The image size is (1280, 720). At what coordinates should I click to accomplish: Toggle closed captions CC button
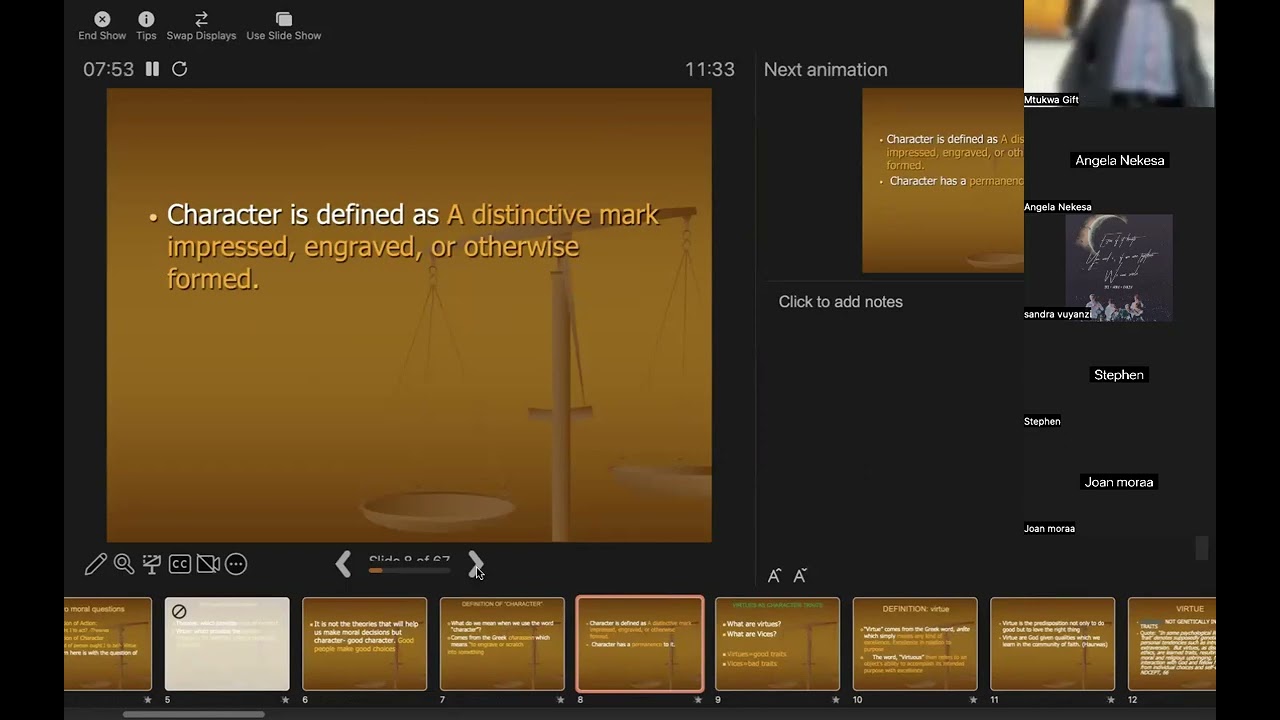click(x=180, y=564)
